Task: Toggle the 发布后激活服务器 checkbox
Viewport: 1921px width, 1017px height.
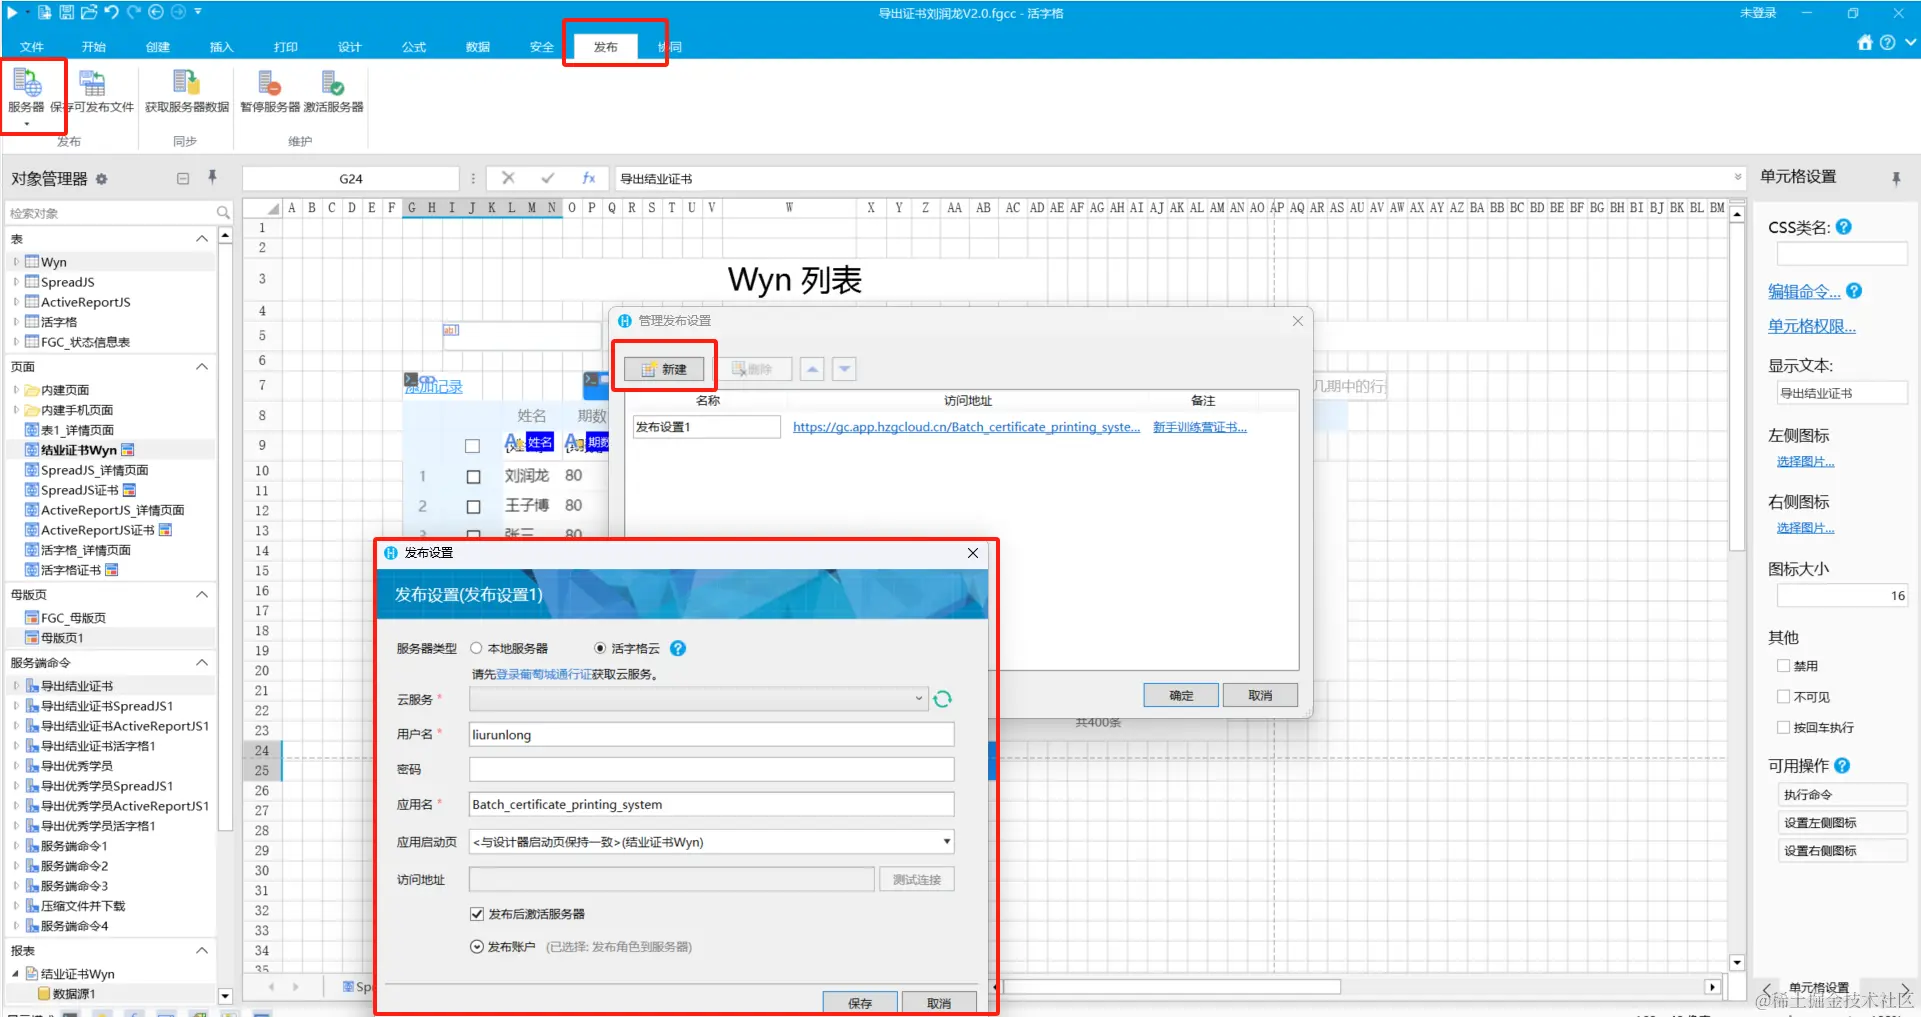Action: (477, 914)
